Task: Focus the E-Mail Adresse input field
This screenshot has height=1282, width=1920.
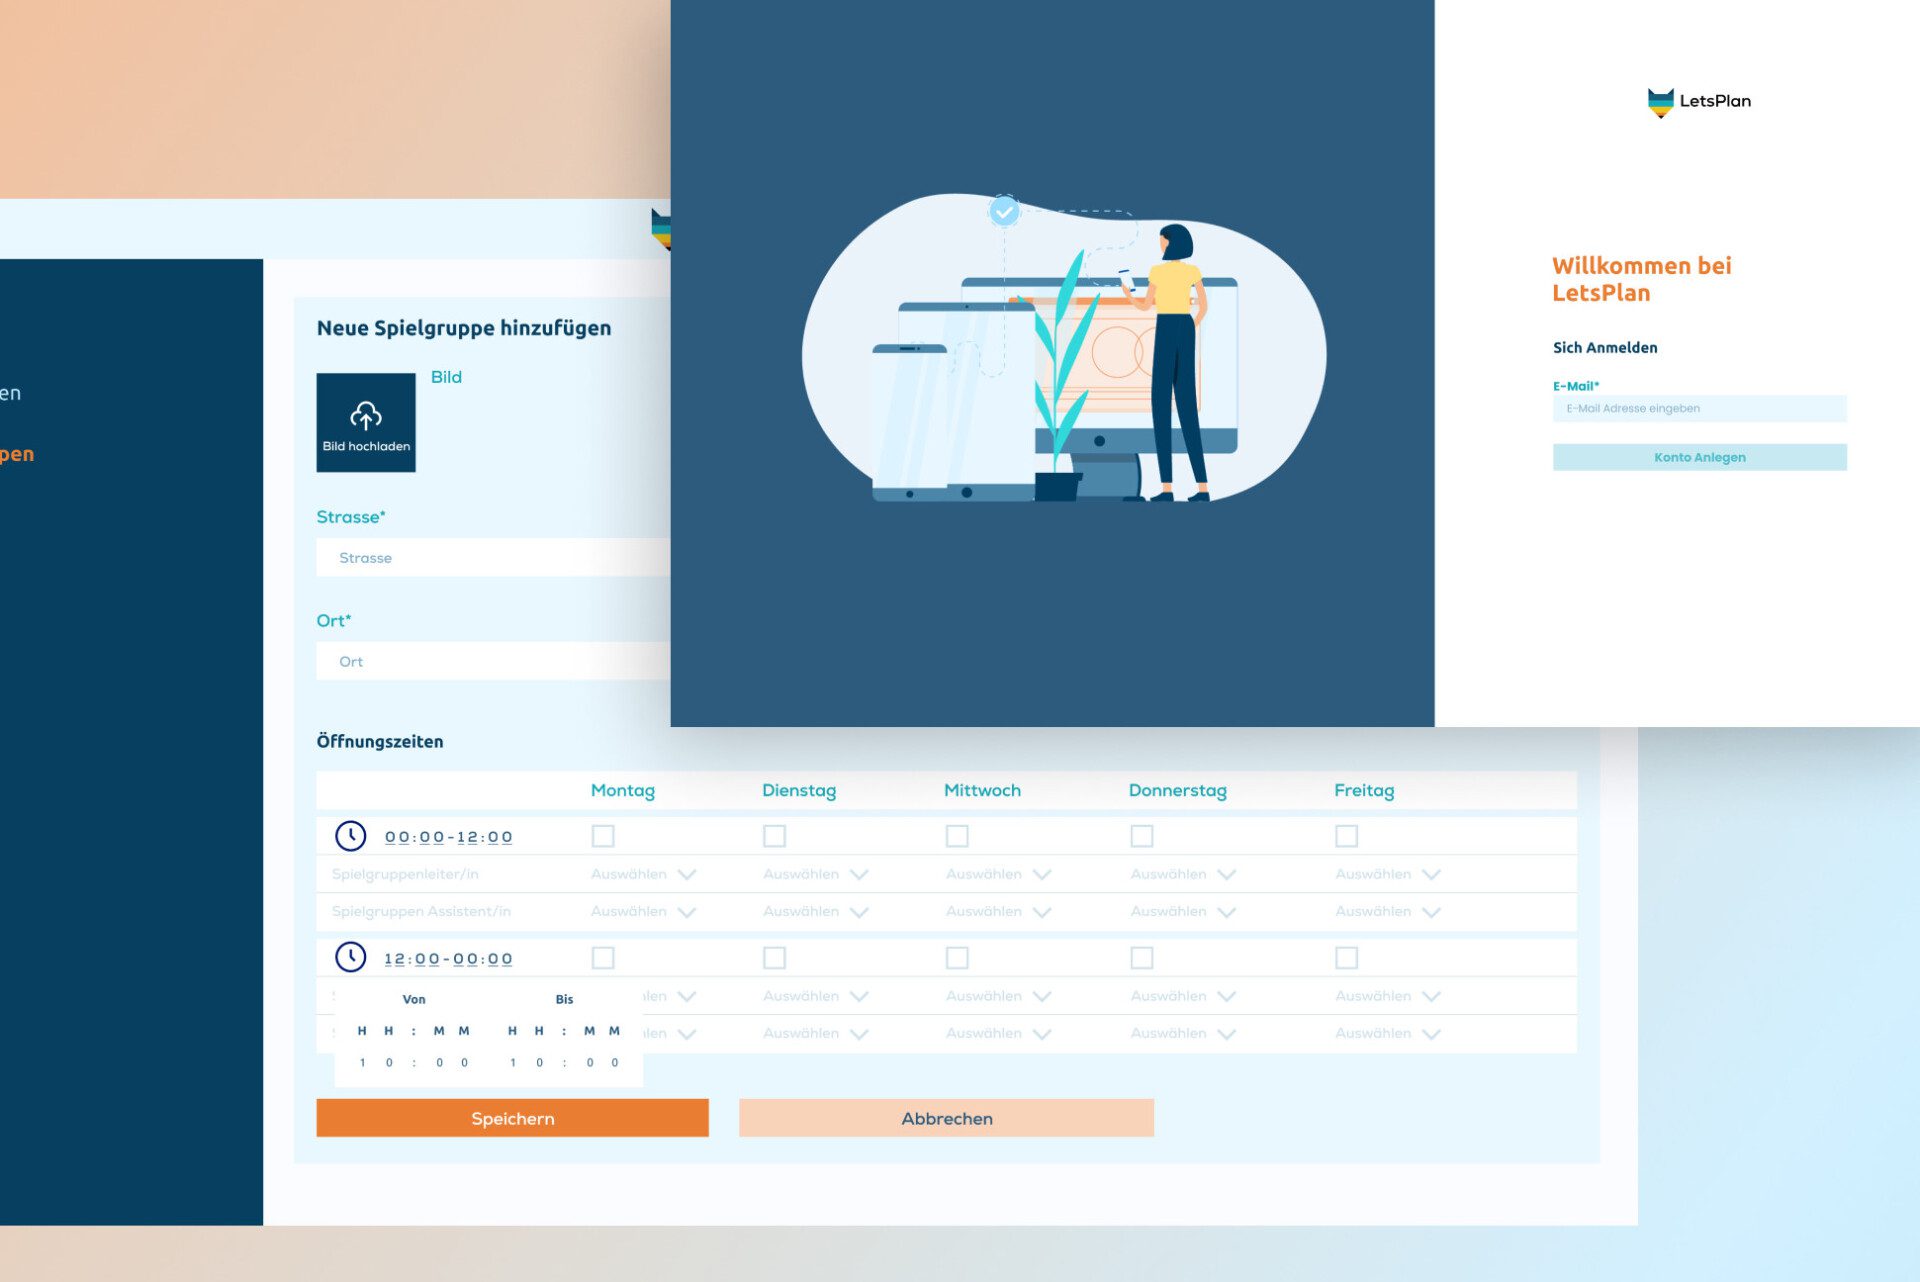Action: pos(1699,408)
